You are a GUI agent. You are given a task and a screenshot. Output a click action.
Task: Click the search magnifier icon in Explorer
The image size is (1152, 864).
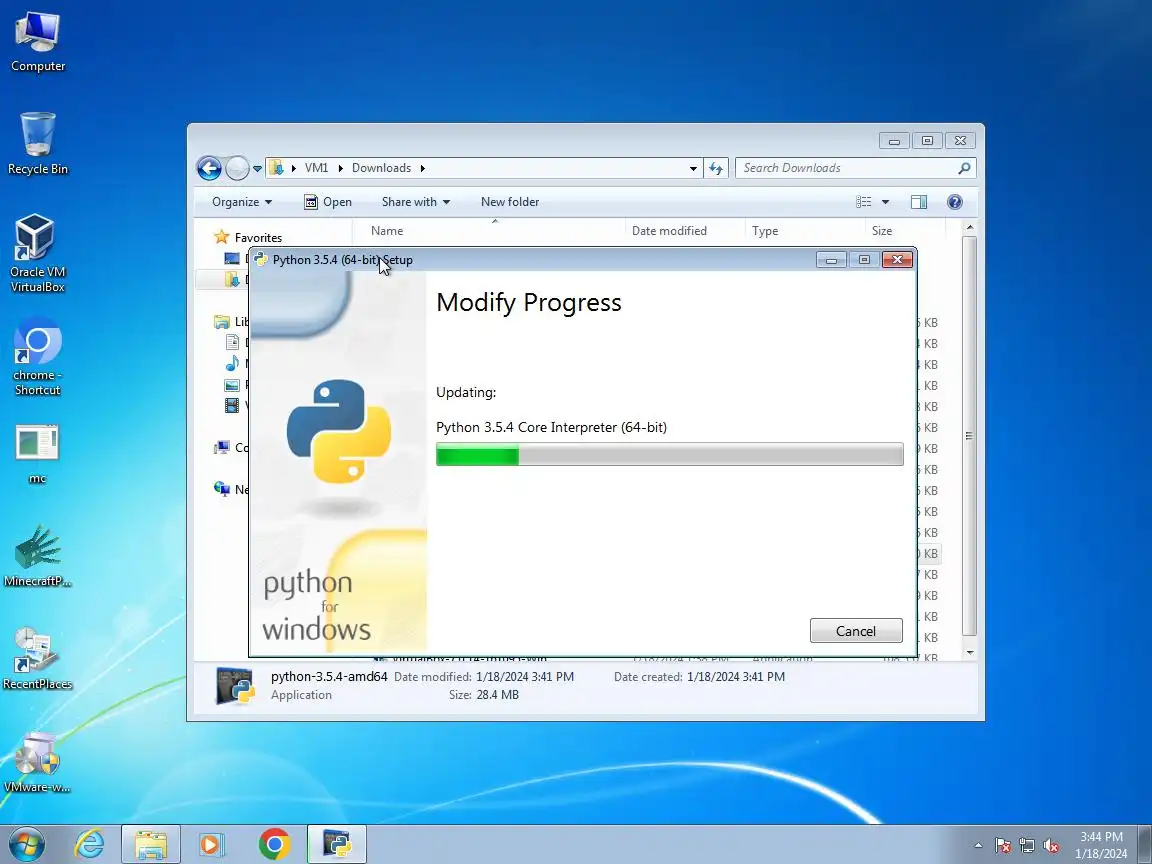click(x=965, y=168)
